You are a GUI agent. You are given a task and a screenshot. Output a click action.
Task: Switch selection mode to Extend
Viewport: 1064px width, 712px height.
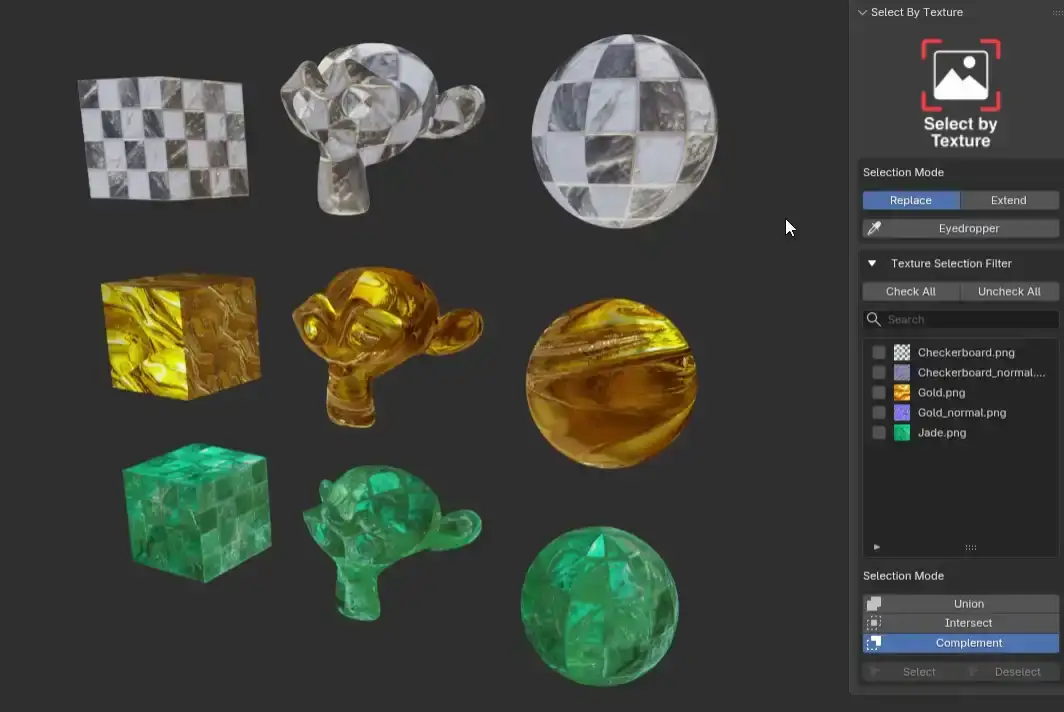(x=1009, y=200)
